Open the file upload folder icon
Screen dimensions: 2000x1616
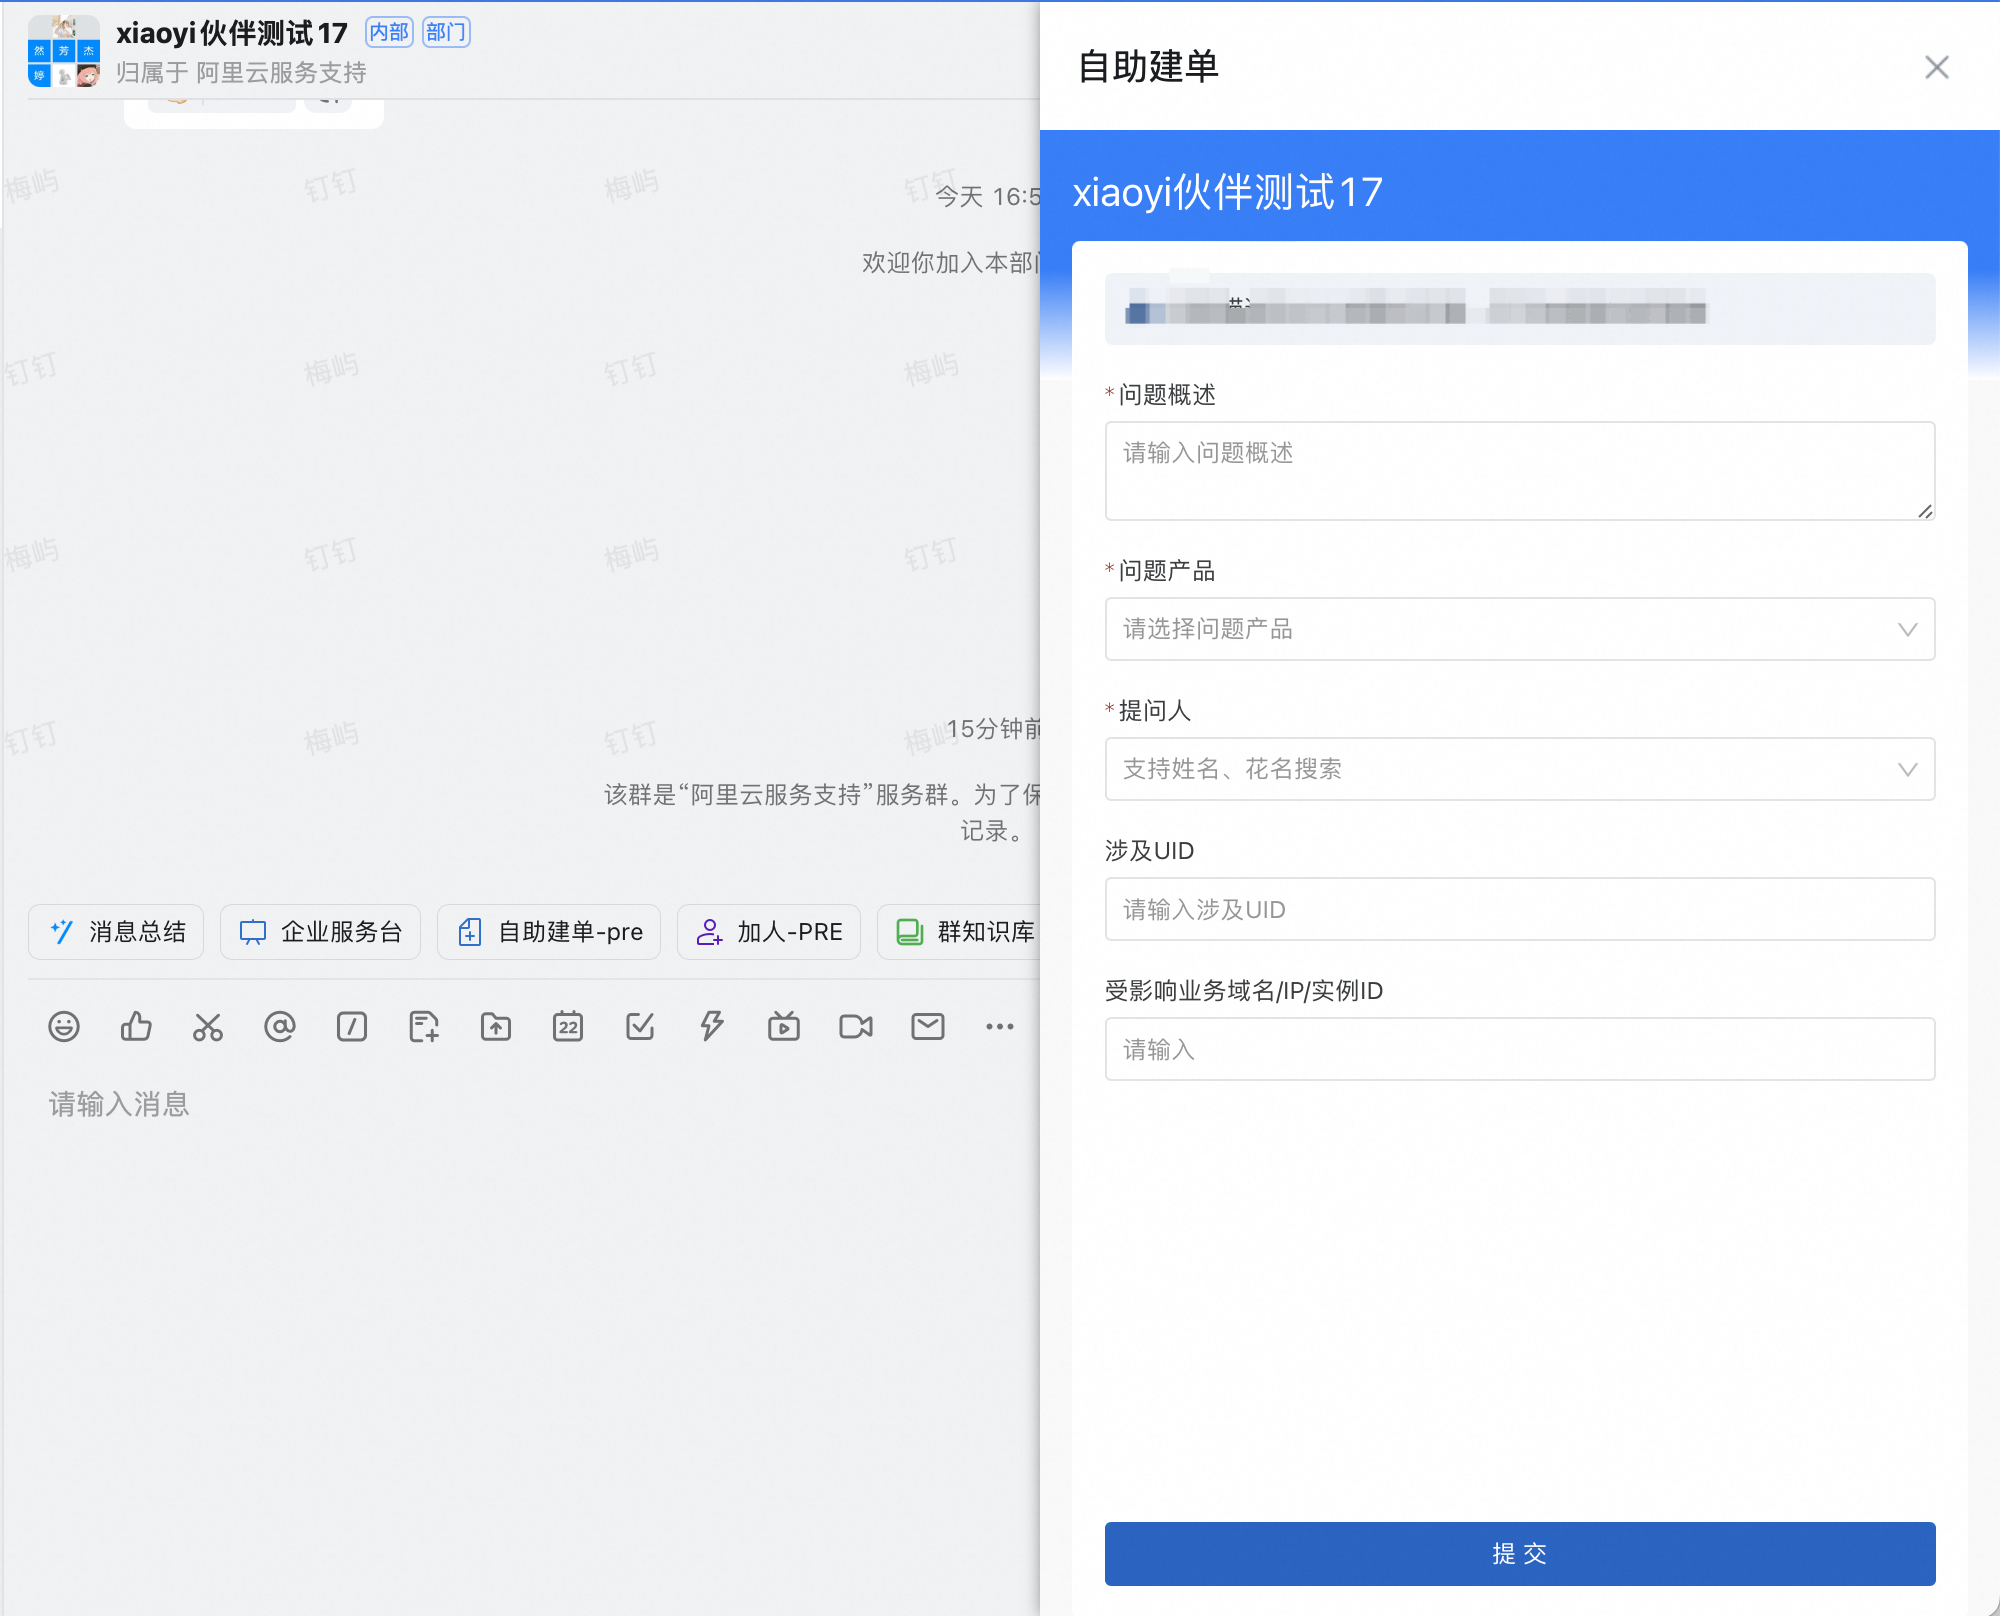click(496, 1026)
